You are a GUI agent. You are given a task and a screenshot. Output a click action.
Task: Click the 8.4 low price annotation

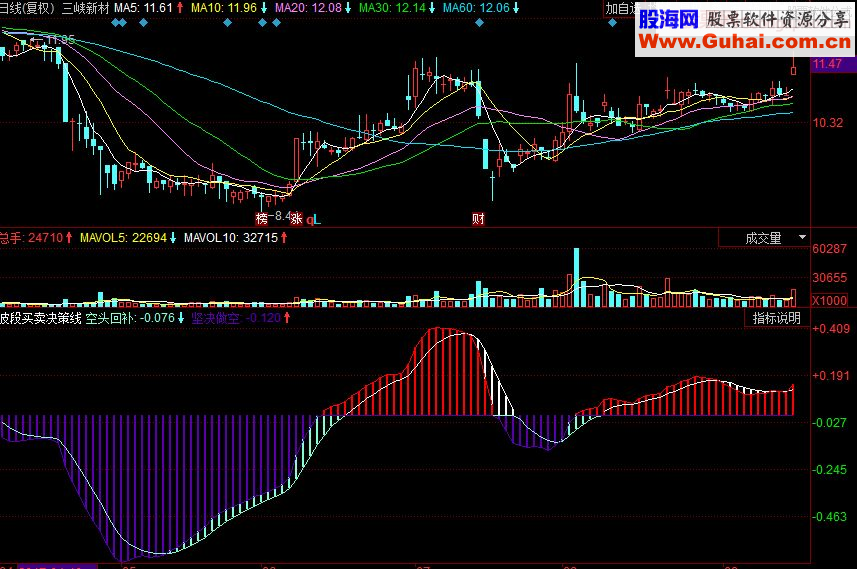pos(280,216)
